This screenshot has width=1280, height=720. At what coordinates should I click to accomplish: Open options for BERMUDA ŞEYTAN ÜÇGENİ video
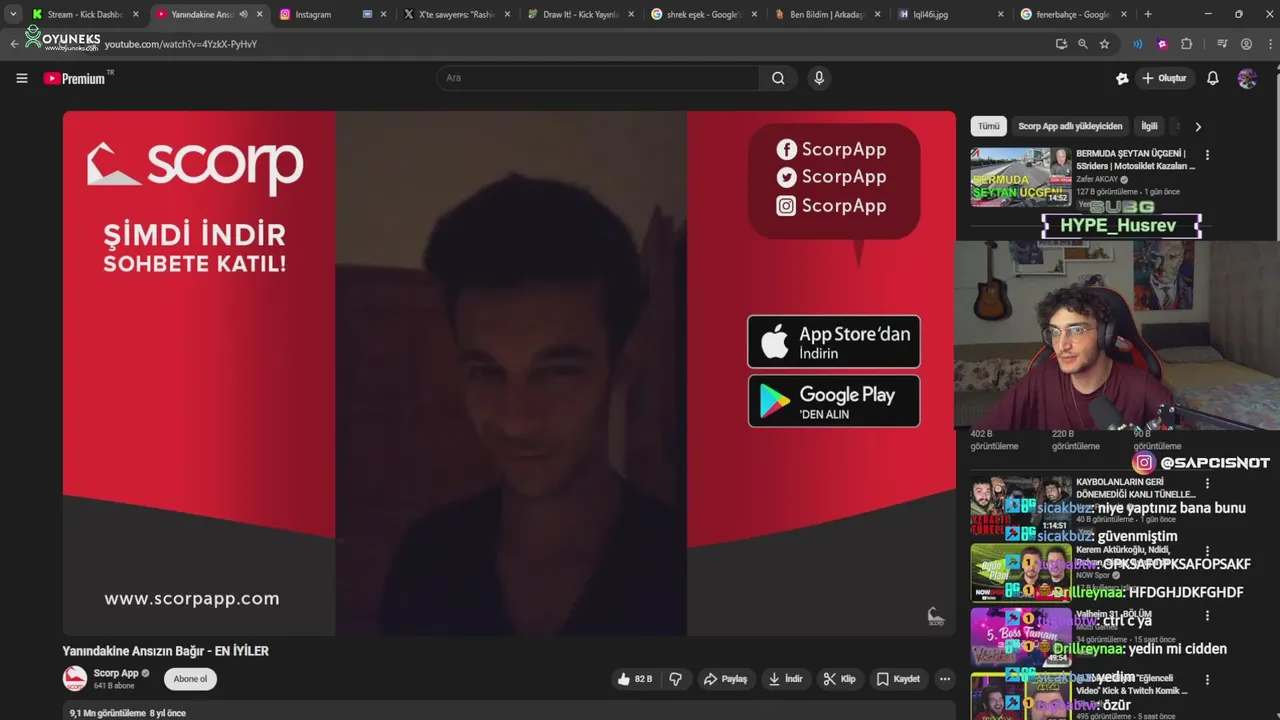1207,155
